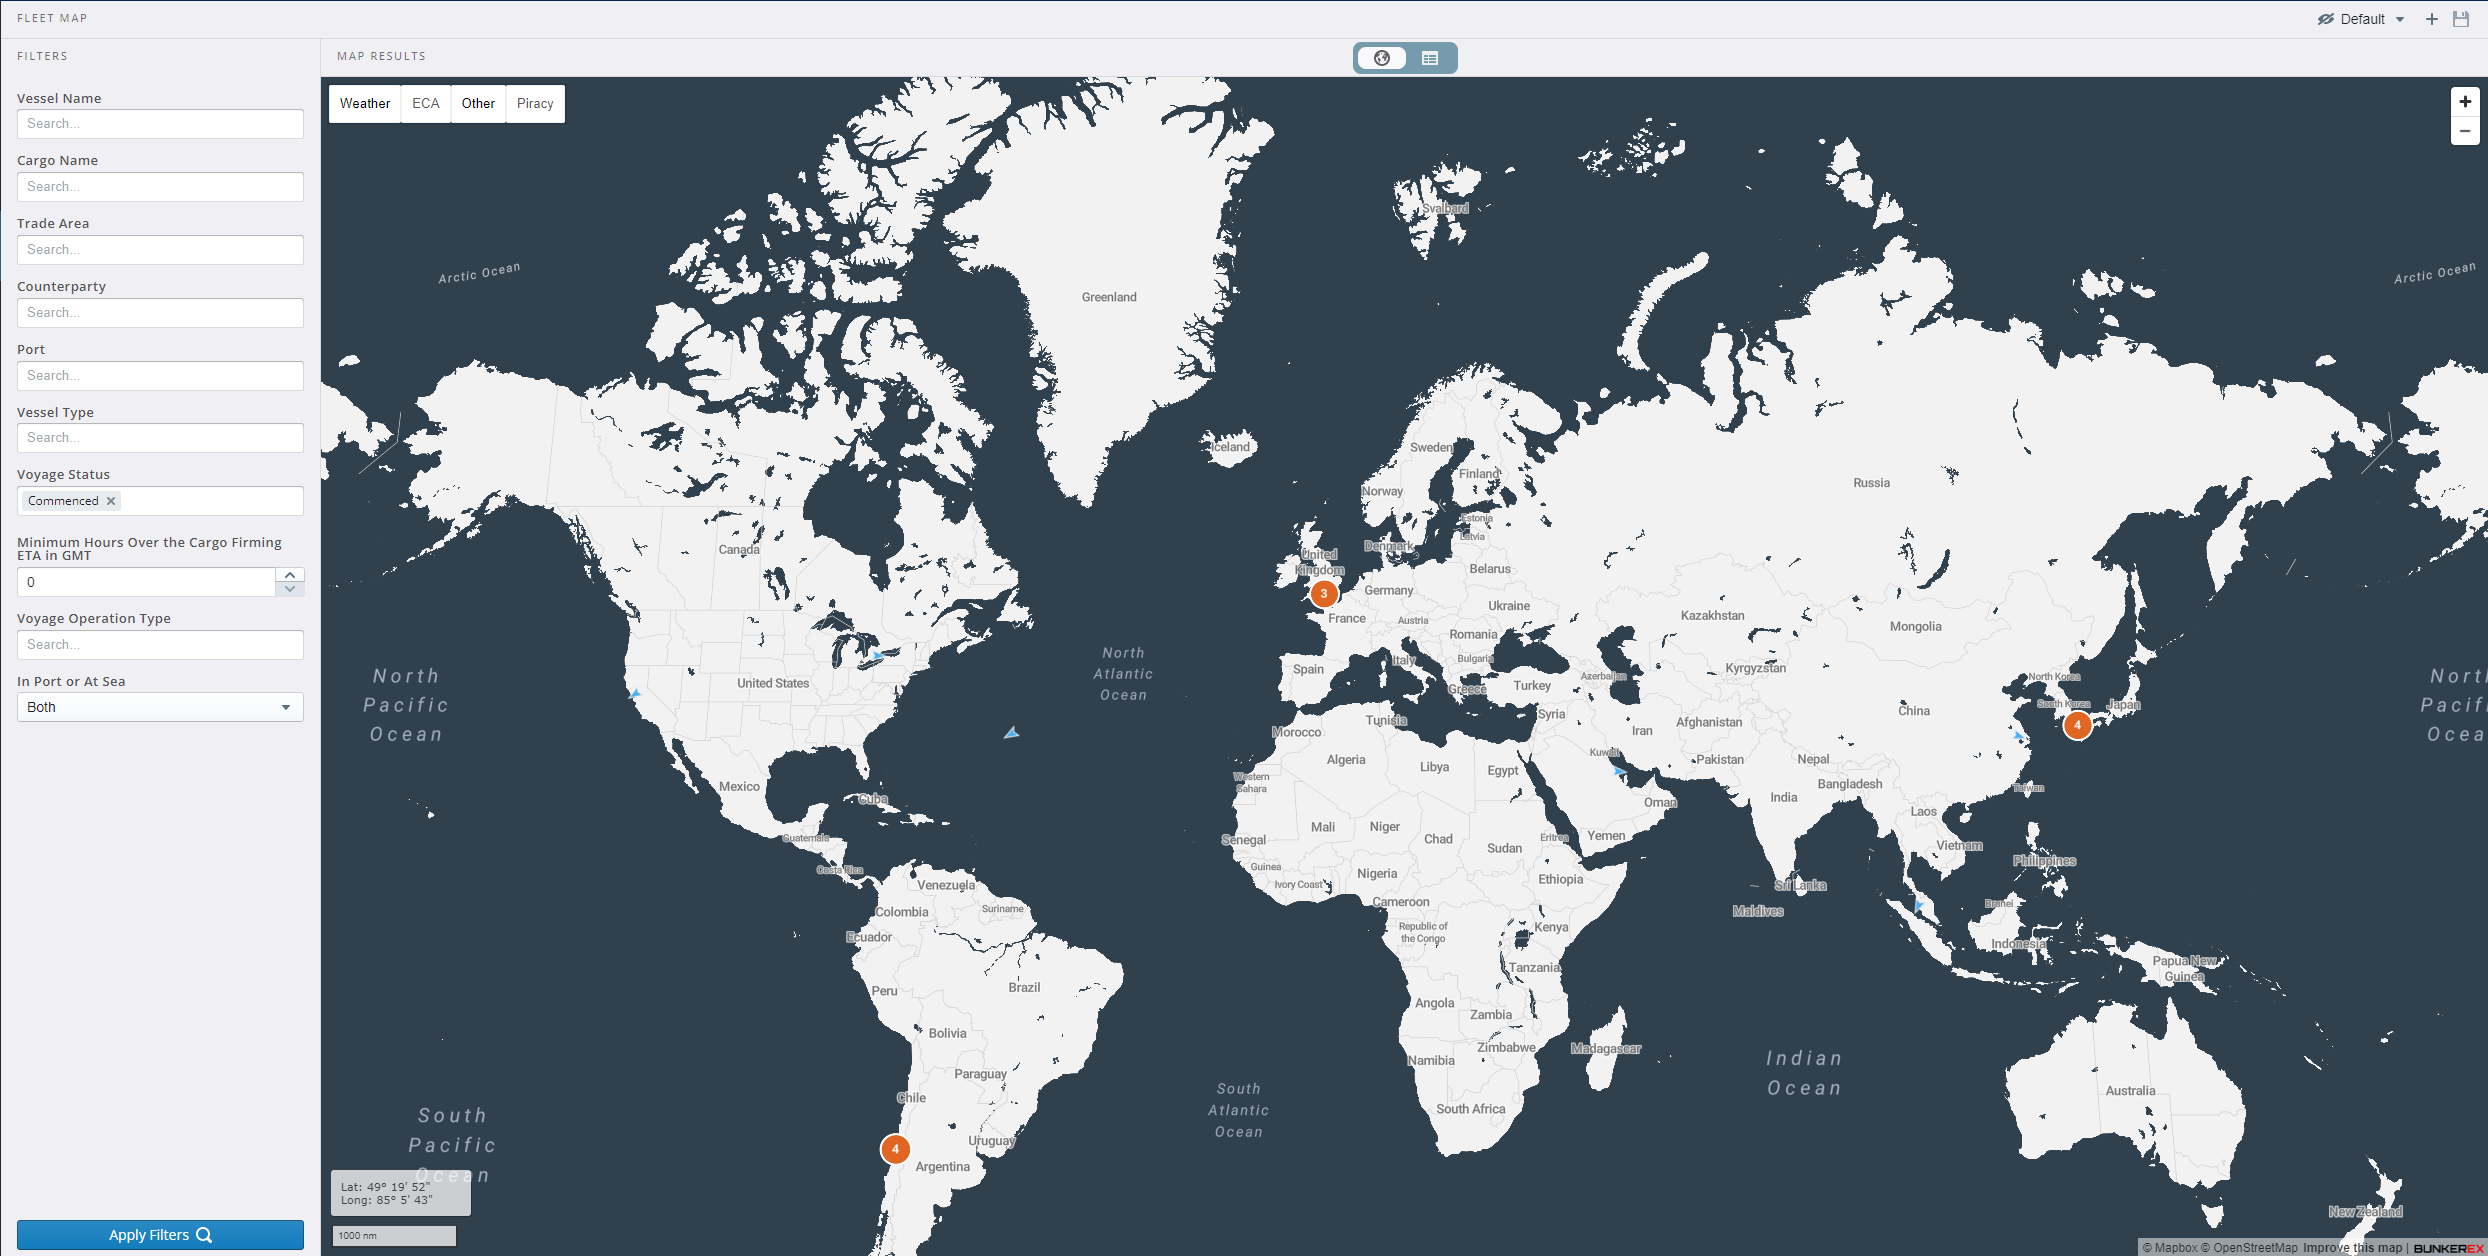Click the orange cluster marker over Japan
The height and width of the screenshot is (1256, 2488).
(x=2078, y=726)
